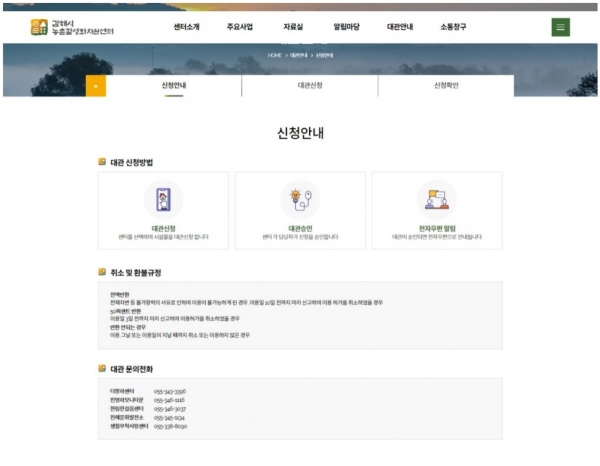Switch to the 대관신청 tab
The height and width of the screenshot is (466, 600).
310,86
